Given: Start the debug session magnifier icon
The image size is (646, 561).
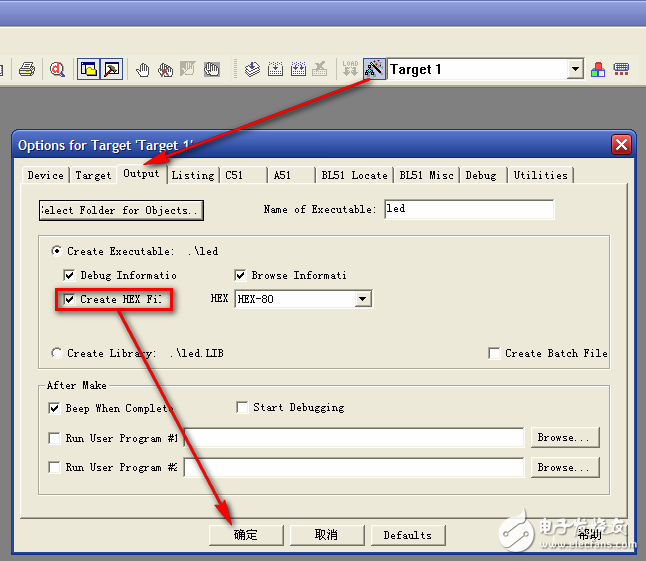Looking at the screenshot, I should [58, 69].
